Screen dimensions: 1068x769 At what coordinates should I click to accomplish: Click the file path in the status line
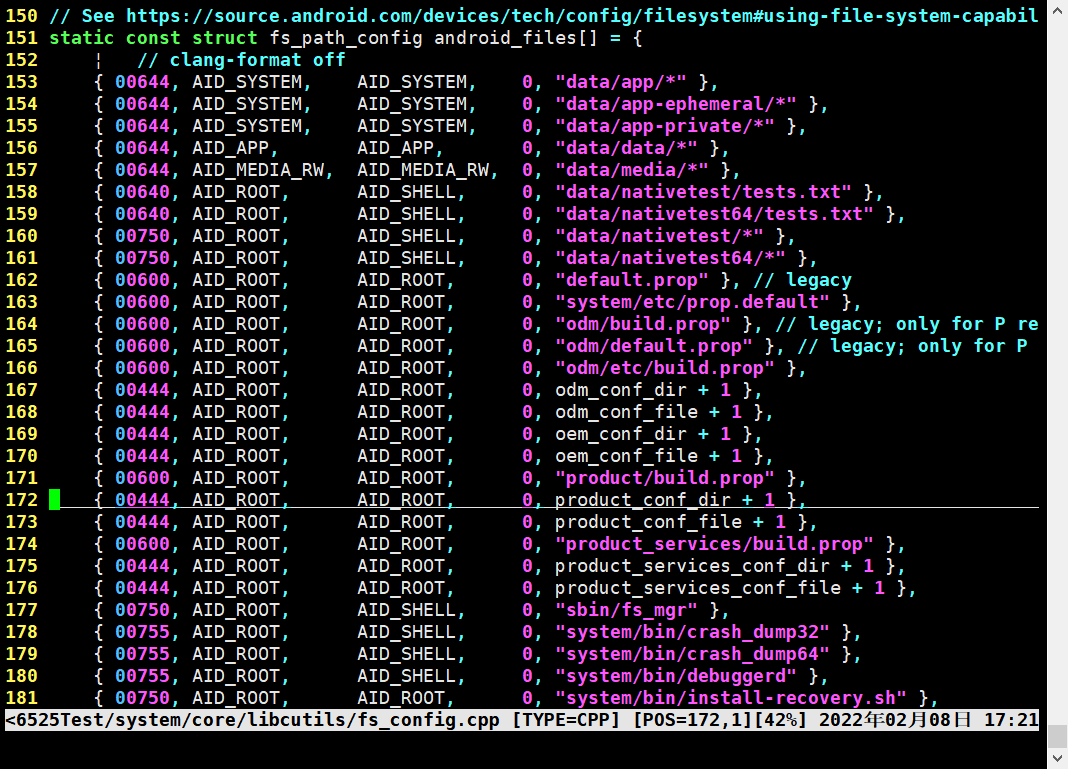pyautogui.click(x=253, y=720)
